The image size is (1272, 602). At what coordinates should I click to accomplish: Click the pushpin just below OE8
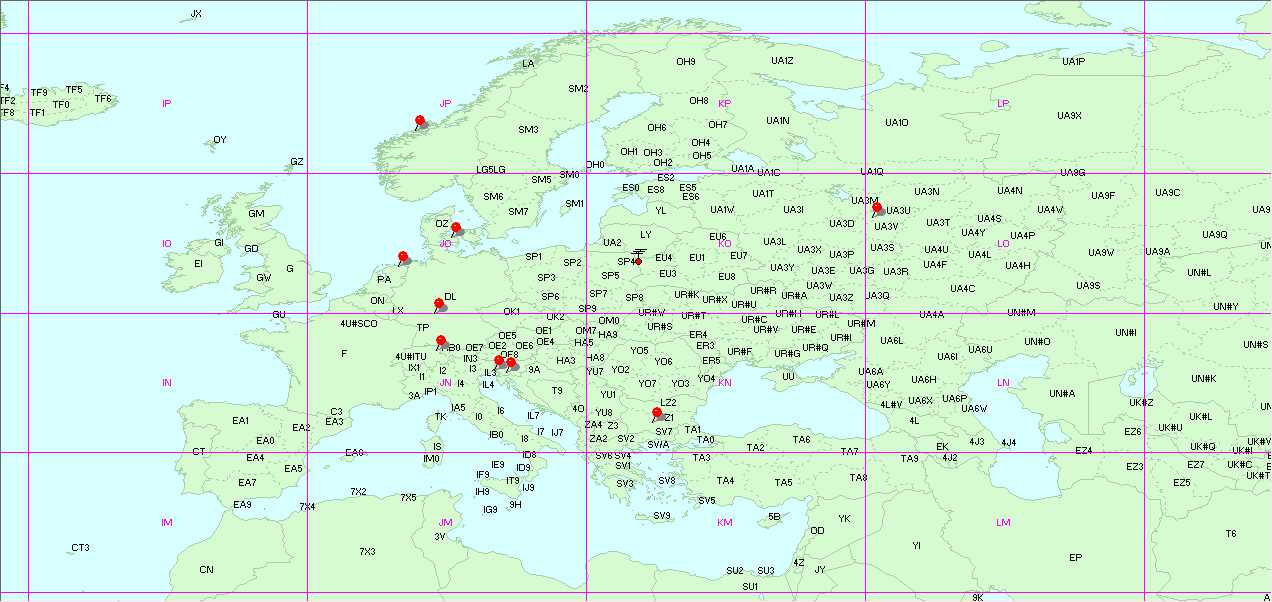tap(511, 364)
